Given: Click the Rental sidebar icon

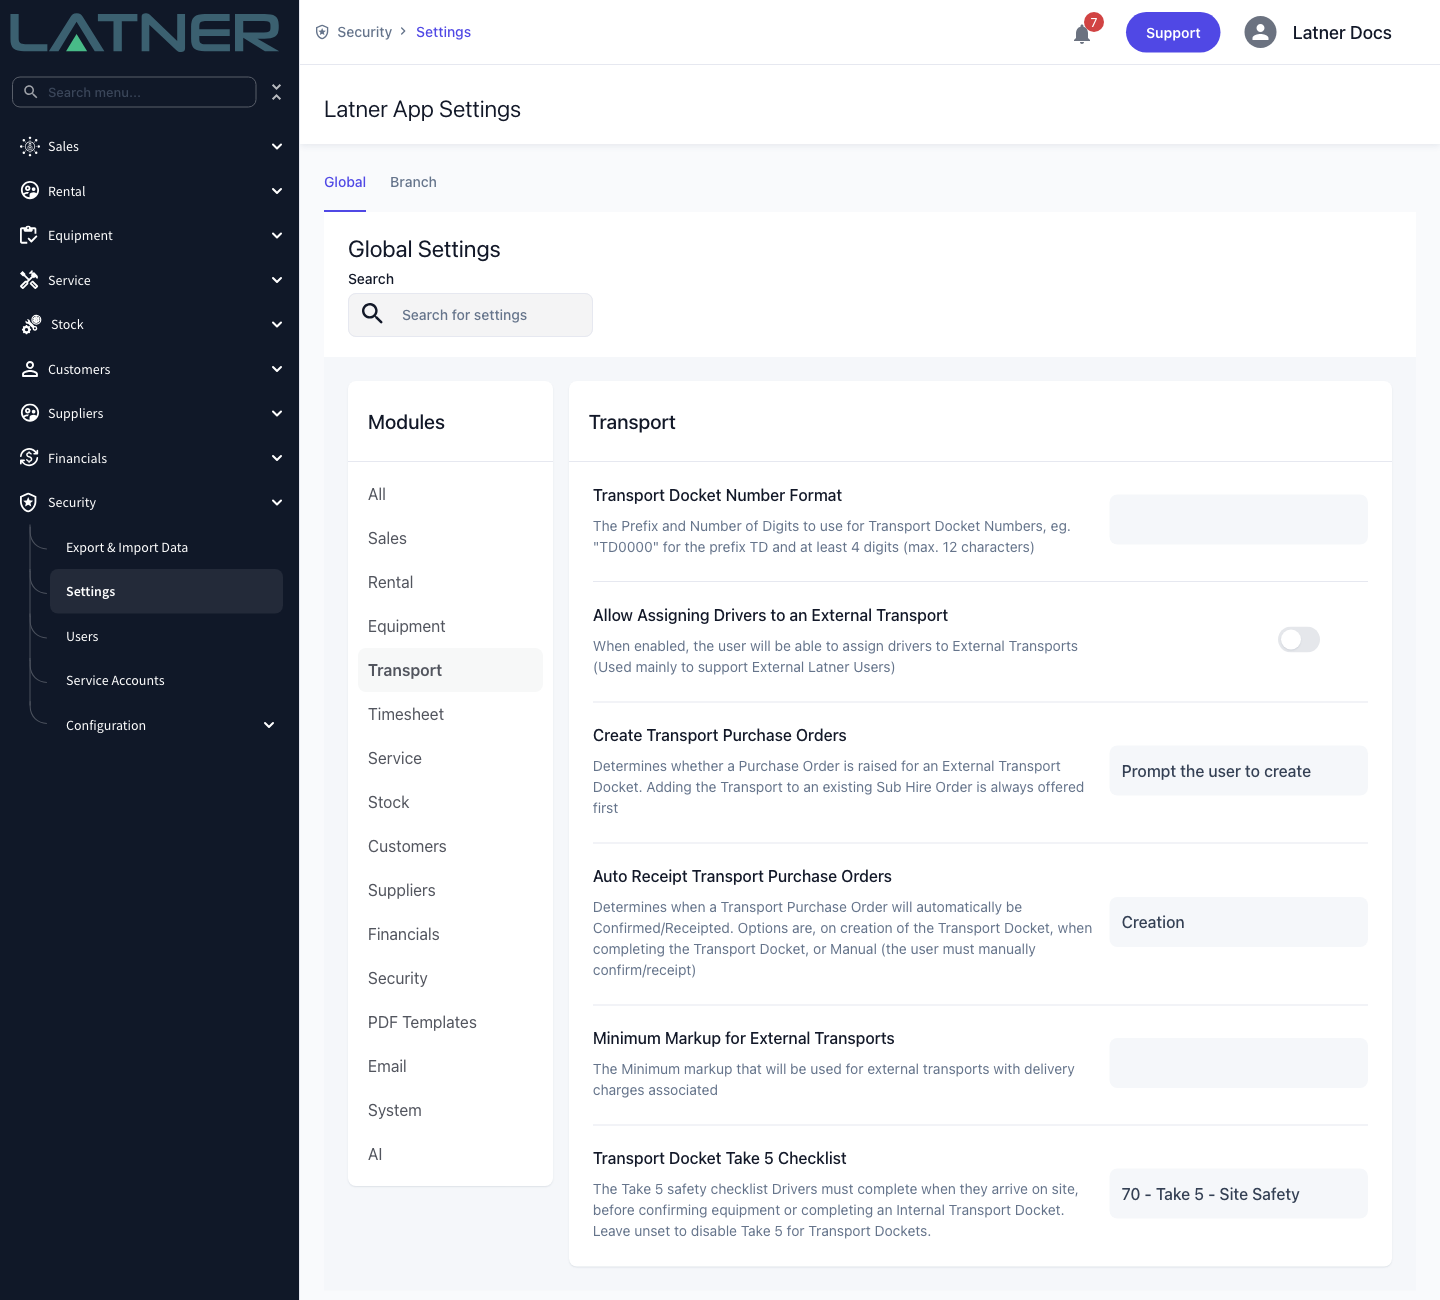Looking at the screenshot, I should [30, 191].
